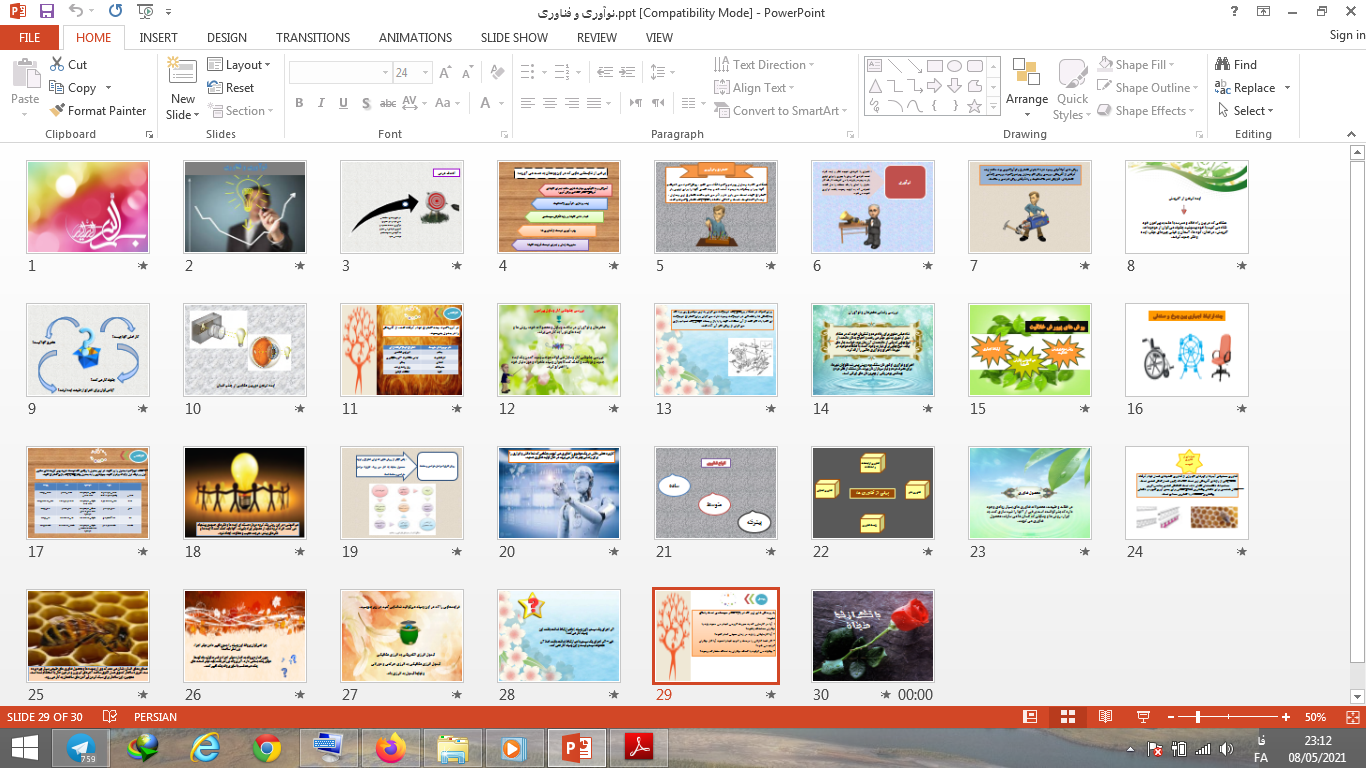Image resolution: width=1366 pixels, height=768 pixels.
Task: Click the Replace button
Action: pyautogui.click(x=1253, y=88)
